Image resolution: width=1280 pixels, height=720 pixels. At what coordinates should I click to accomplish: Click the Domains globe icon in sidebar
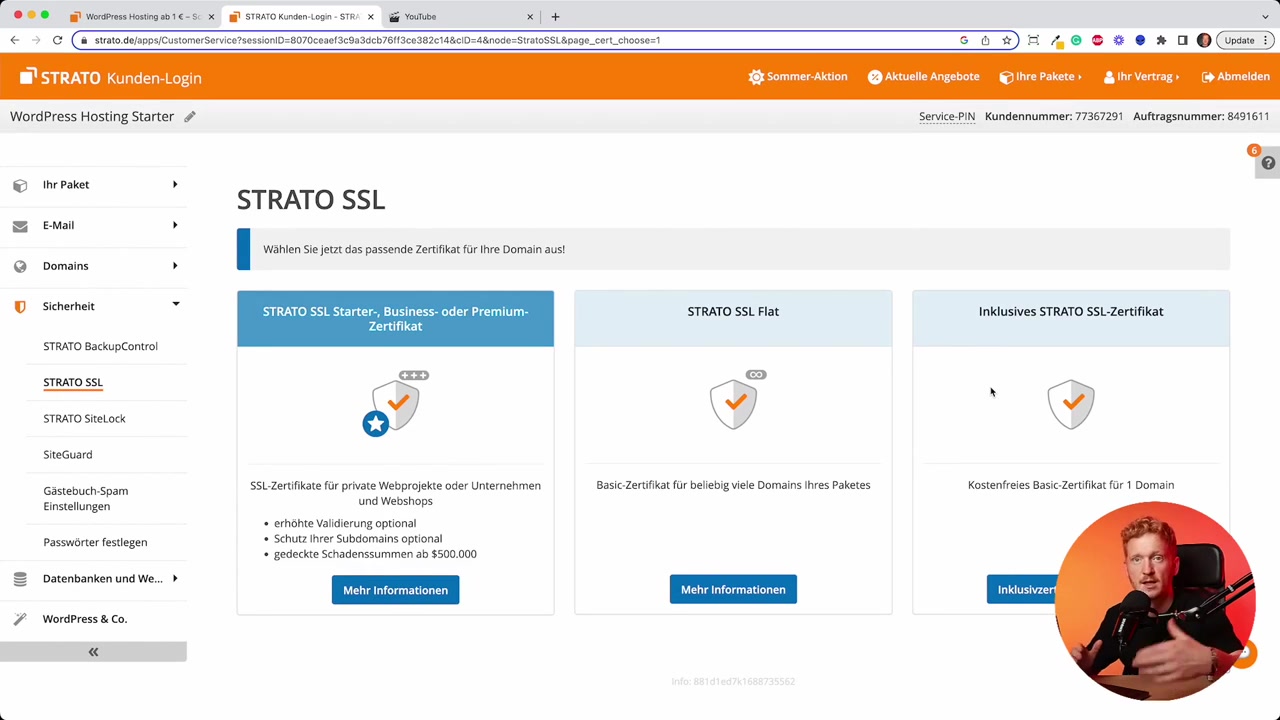(x=20, y=266)
